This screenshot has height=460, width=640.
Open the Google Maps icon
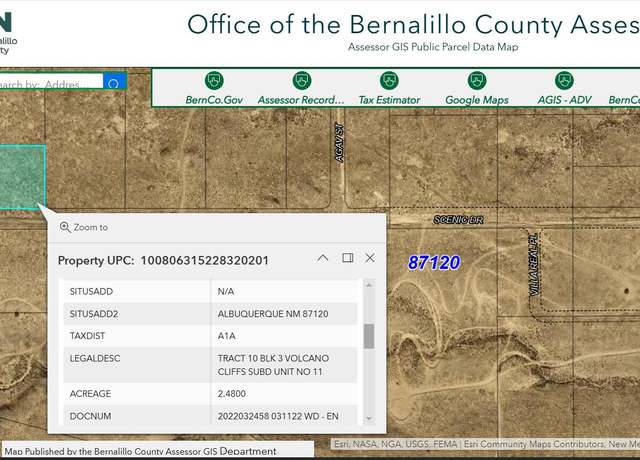(x=477, y=80)
